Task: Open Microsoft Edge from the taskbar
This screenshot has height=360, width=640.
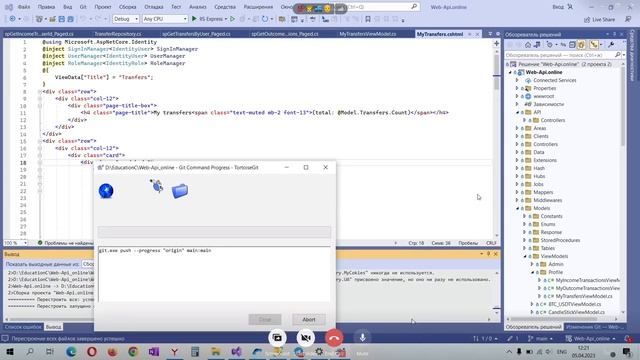Action: (x=71, y=351)
